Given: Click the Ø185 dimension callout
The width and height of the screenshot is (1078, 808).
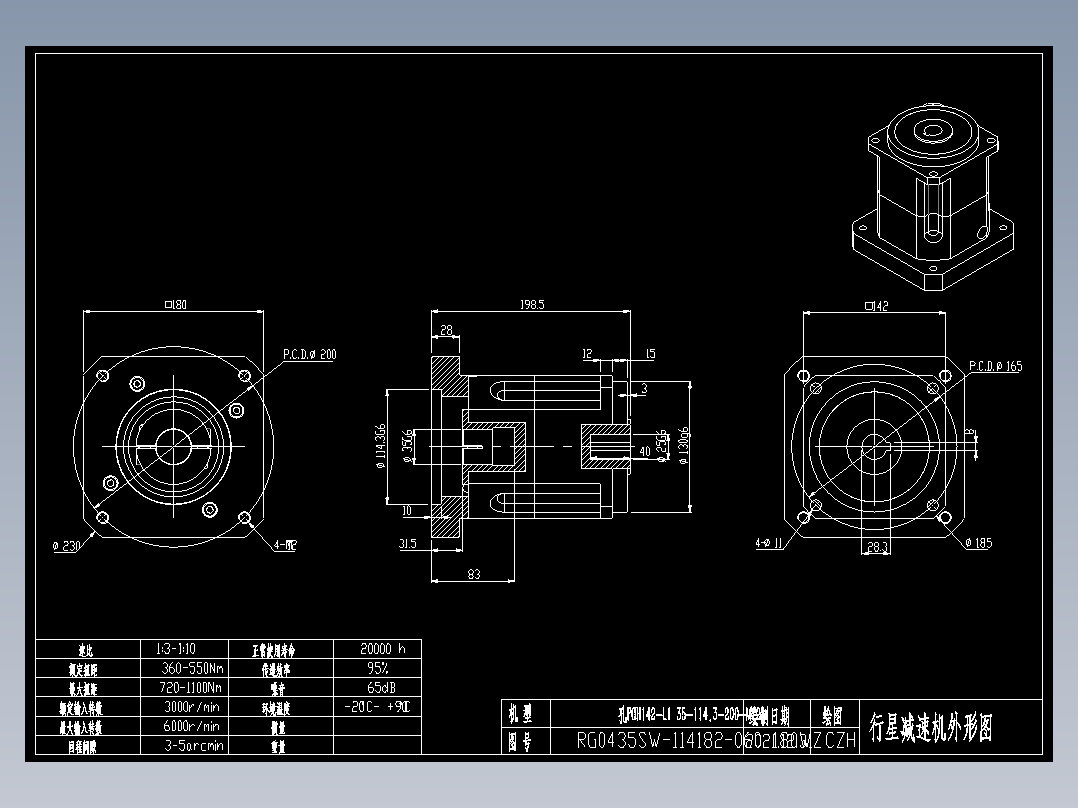Looking at the screenshot, I should [977, 541].
